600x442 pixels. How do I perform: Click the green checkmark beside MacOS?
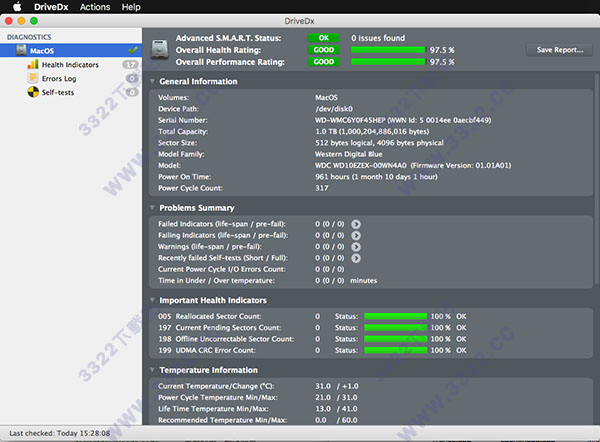pos(133,50)
